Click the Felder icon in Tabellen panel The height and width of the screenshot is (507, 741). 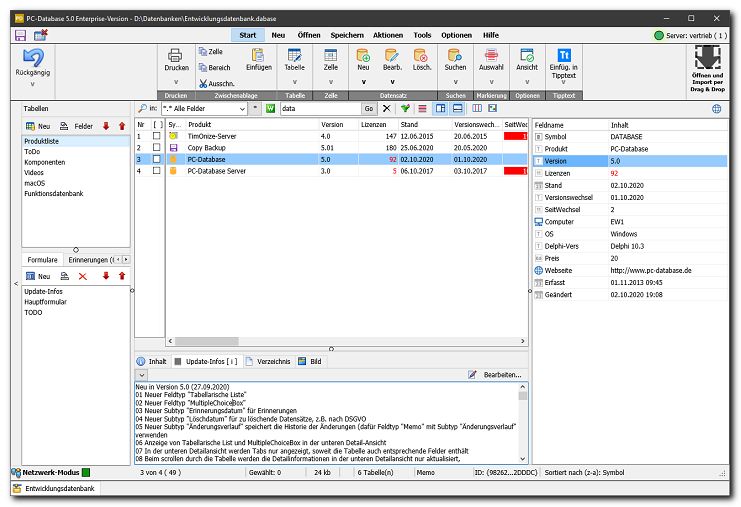[x=64, y=126]
